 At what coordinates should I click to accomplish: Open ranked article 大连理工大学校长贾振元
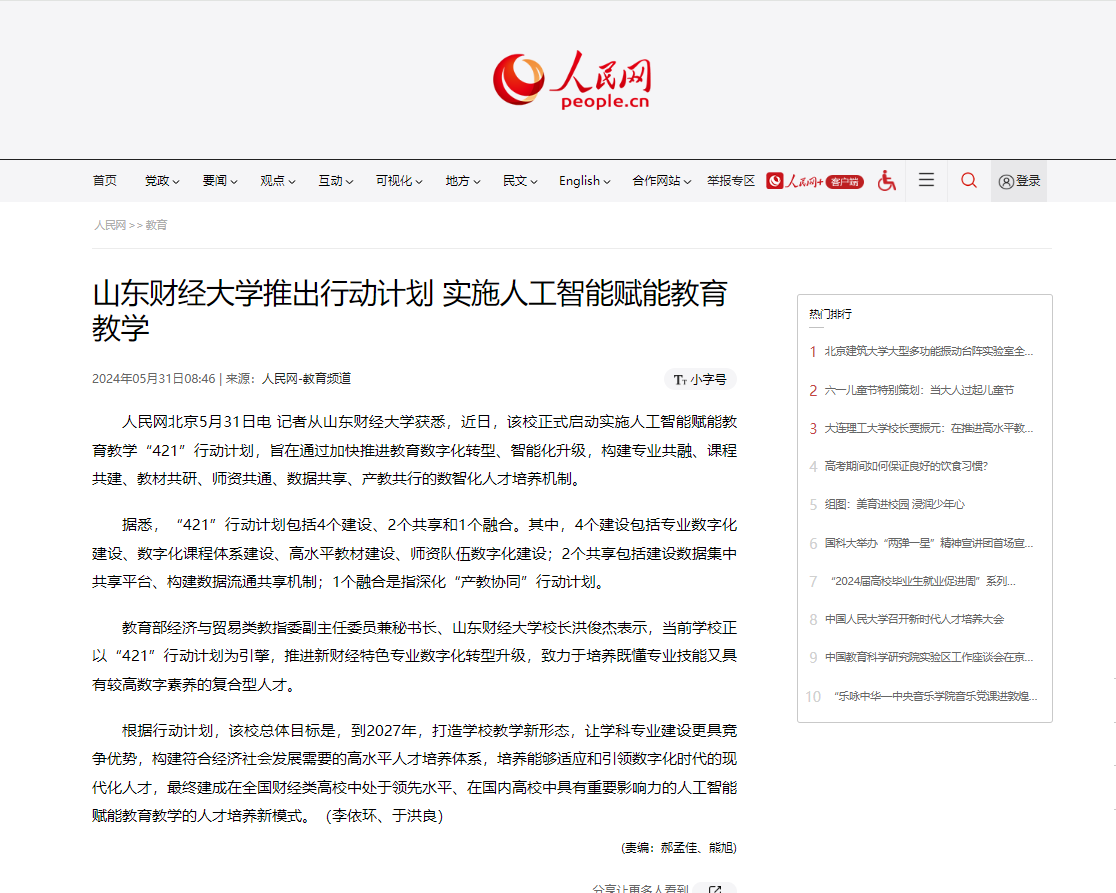pyautogui.click(x=929, y=428)
